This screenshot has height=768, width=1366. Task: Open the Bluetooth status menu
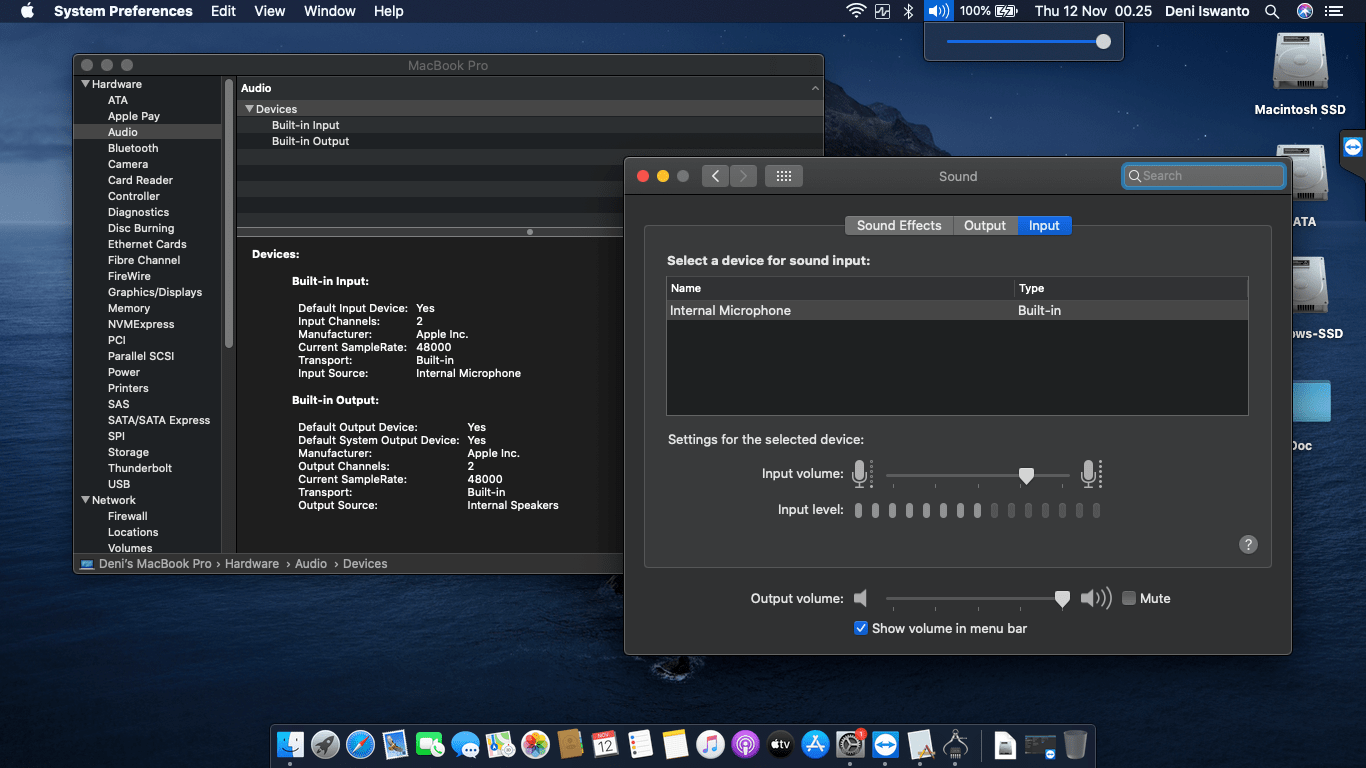[909, 11]
